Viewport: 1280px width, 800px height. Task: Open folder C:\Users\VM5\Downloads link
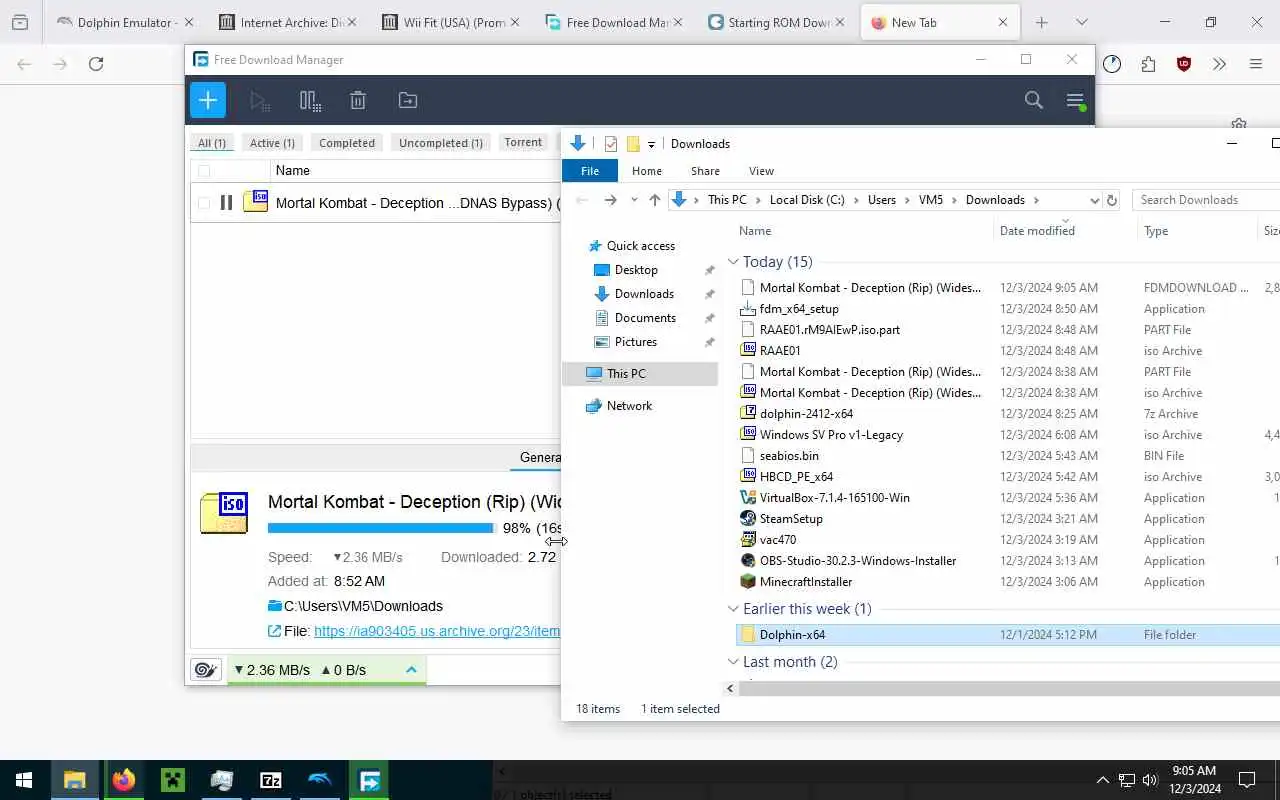point(363,606)
